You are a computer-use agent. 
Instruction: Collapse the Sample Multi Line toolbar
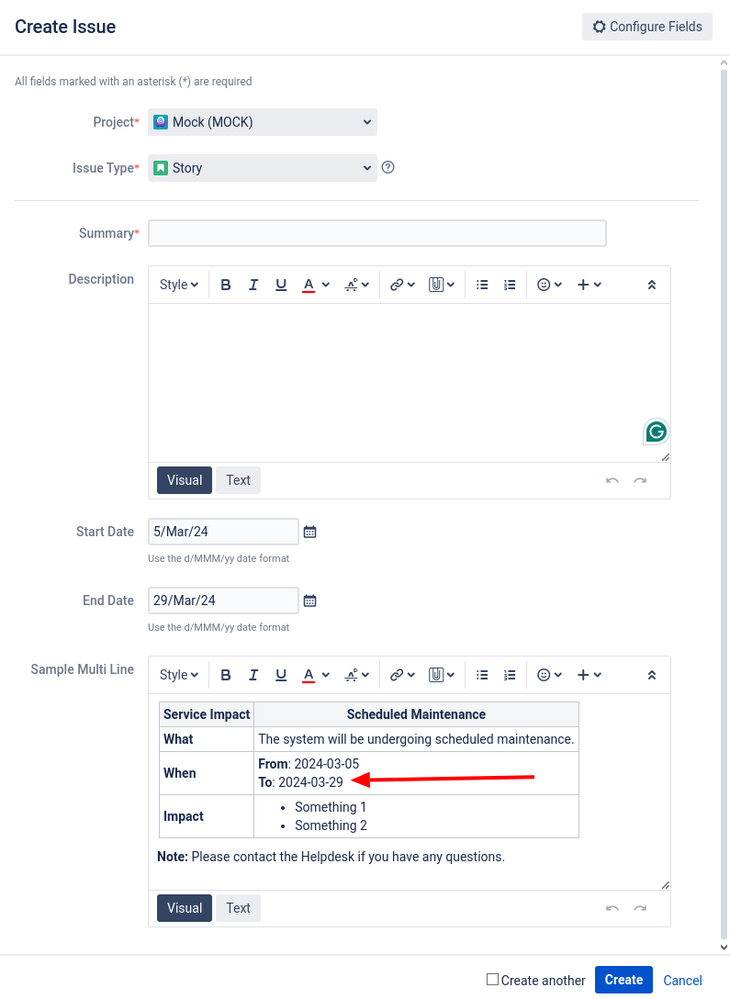(652, 675)
